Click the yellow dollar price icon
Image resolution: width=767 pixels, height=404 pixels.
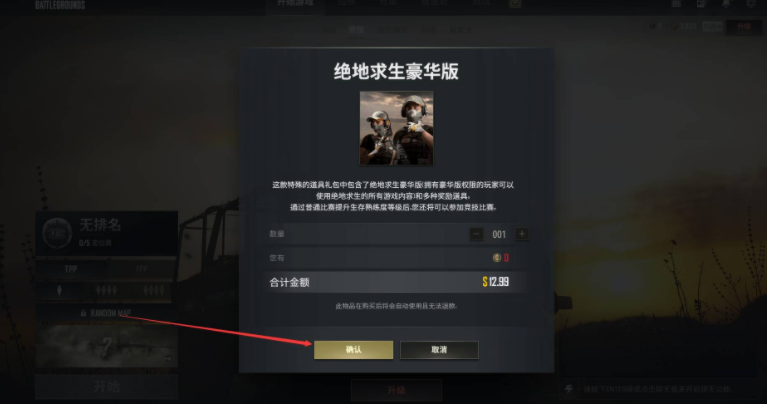click(x=485, y=282)
